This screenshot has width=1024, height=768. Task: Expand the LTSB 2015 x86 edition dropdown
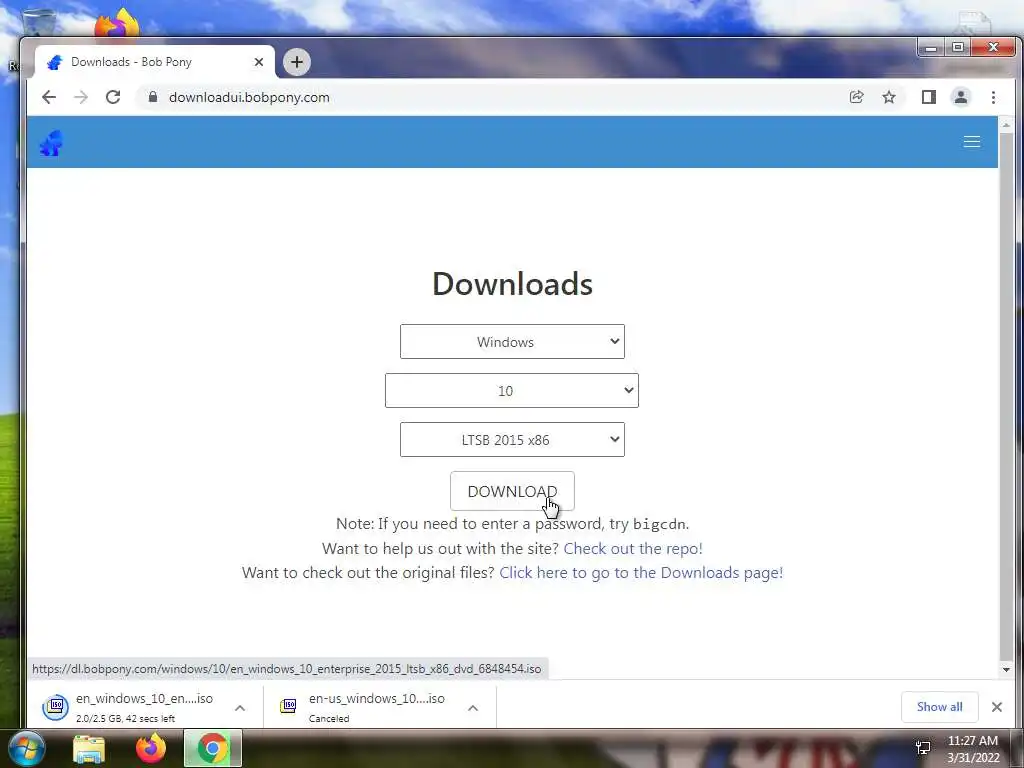pyautogui.click(x=512, y=440)
